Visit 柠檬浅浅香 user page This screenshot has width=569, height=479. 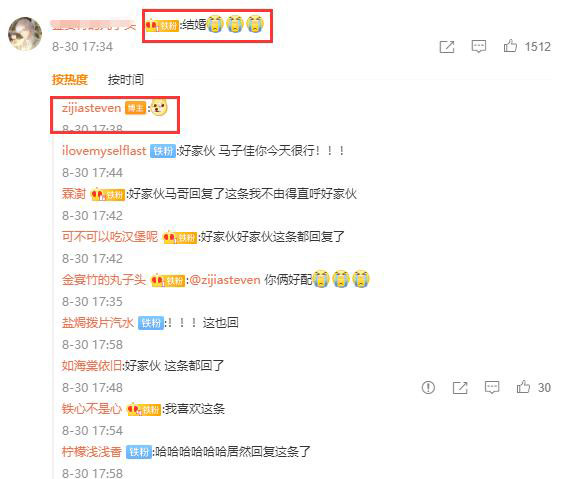(x=92, y=452)
